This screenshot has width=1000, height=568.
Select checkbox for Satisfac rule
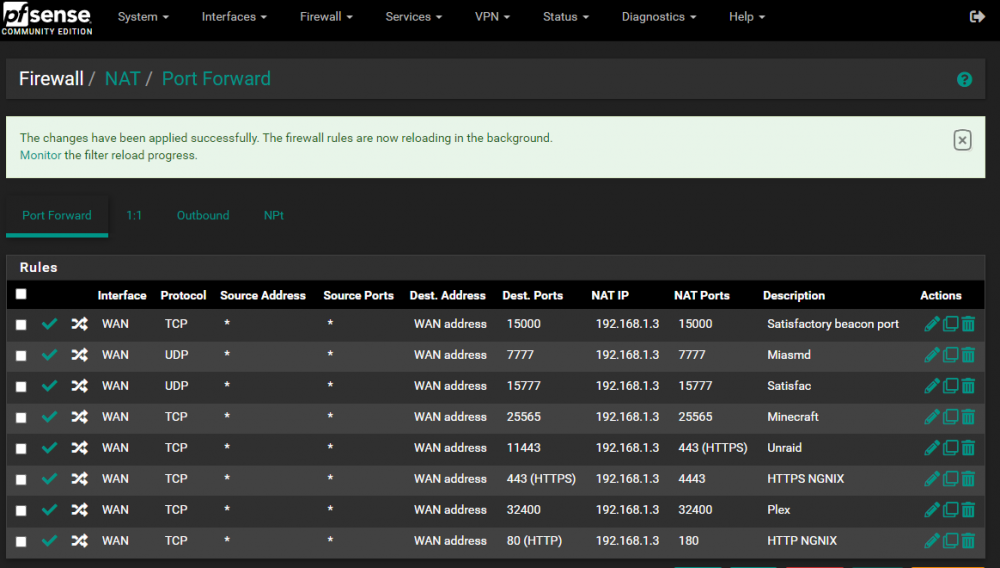[x=21, y=386]
